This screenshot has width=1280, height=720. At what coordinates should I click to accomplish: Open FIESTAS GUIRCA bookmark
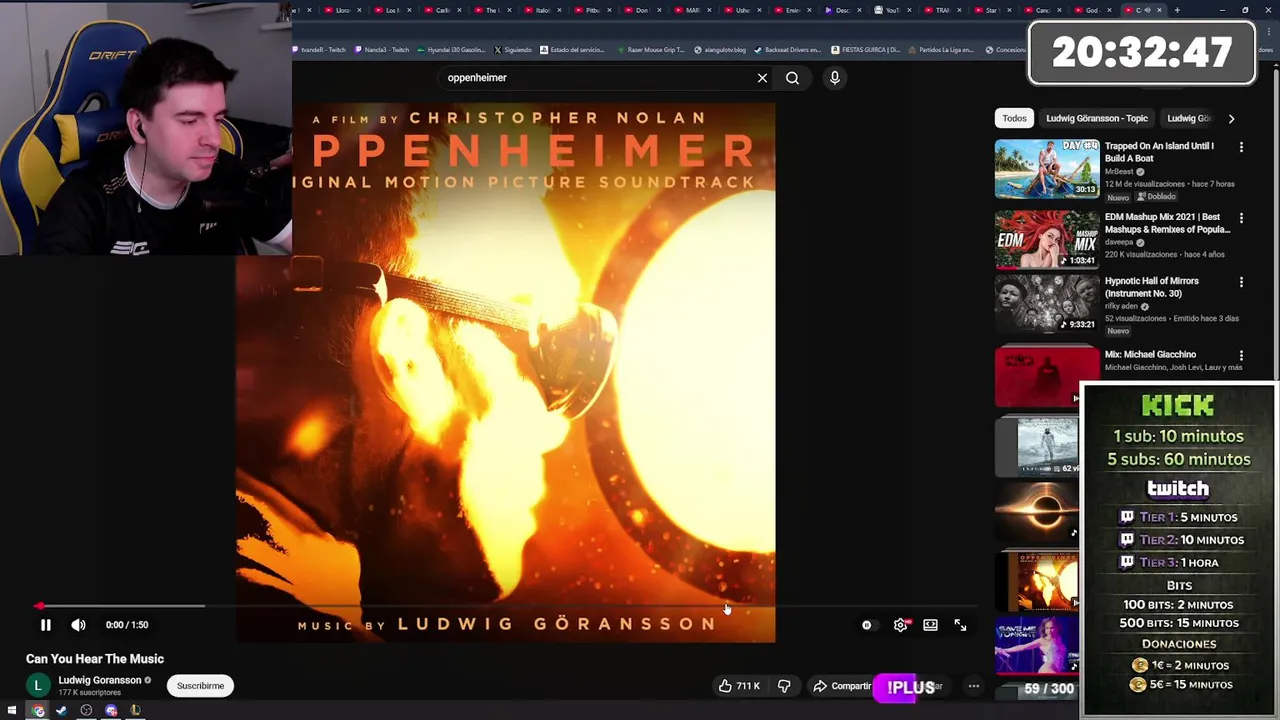tap(866, 50)
